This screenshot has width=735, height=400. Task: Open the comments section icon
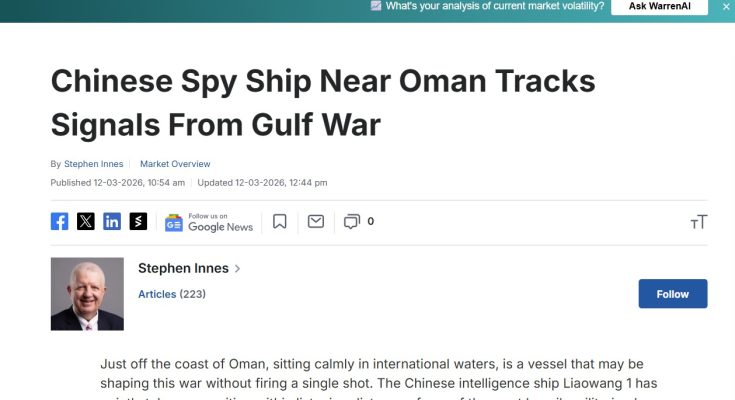351,221
